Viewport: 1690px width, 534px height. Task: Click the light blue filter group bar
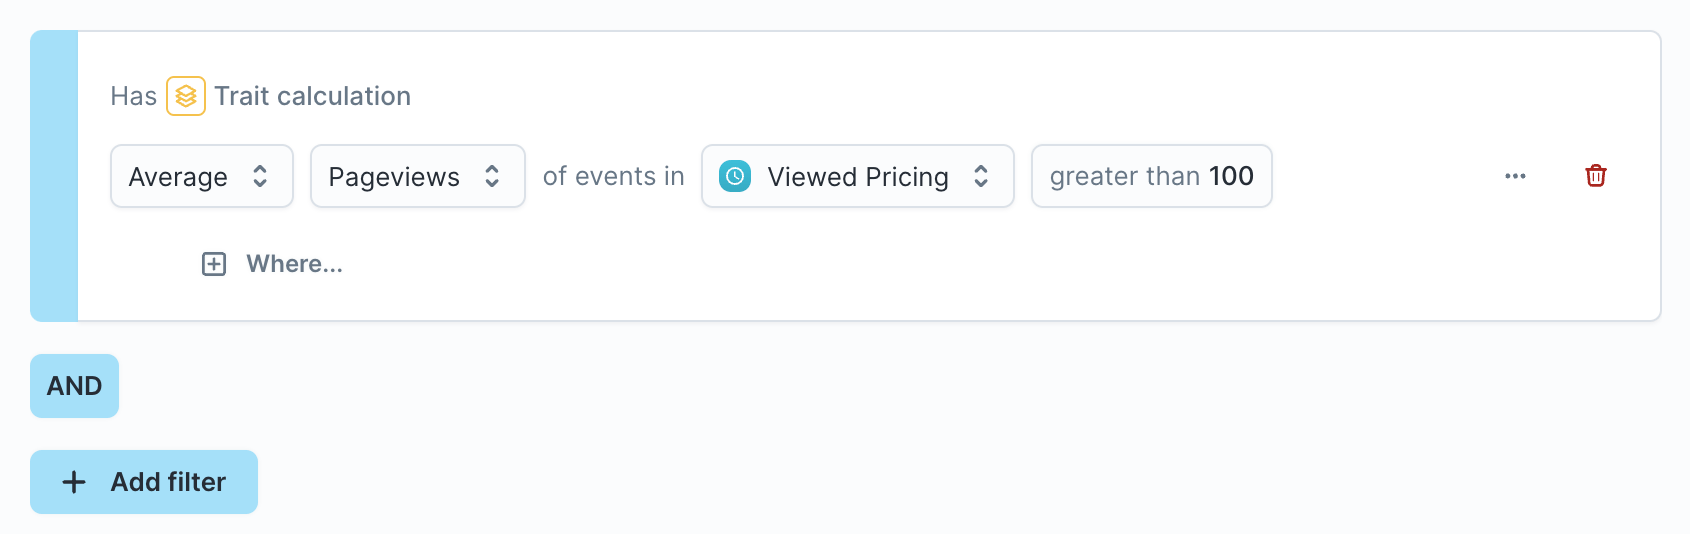(54, 176)
